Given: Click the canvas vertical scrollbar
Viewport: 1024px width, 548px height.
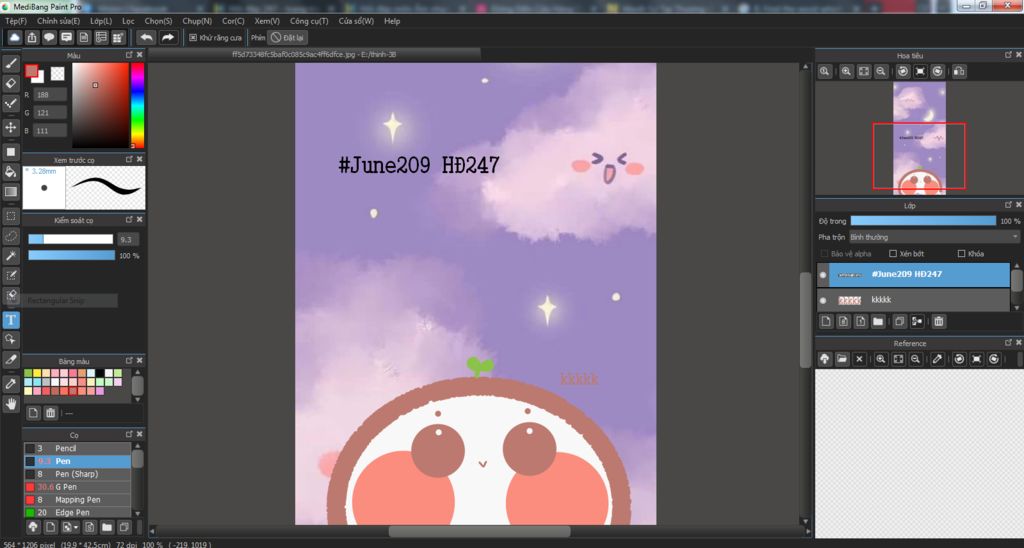Looking at the screenshot, I should (805, 319).
